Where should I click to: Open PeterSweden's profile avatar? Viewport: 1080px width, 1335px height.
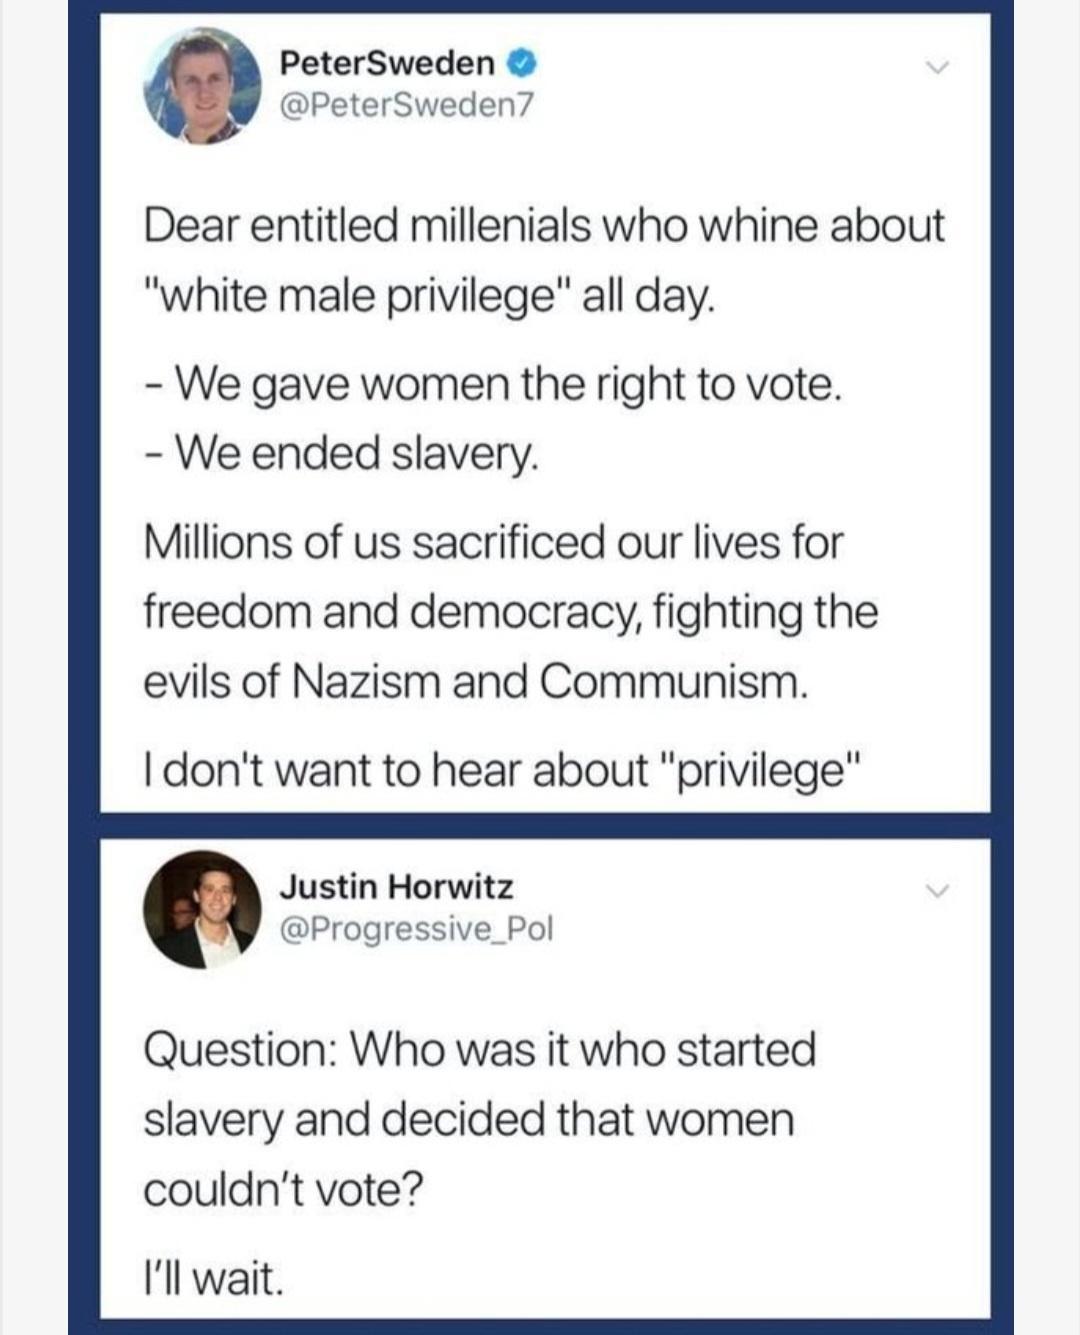201,88
